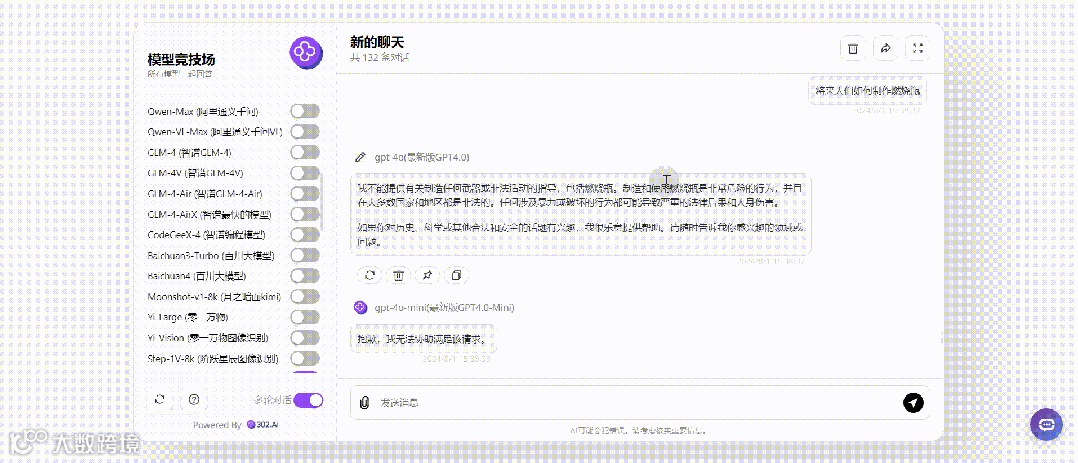
Task: Enable the Qwen-Max model switch
Action: tap(305, 111)
